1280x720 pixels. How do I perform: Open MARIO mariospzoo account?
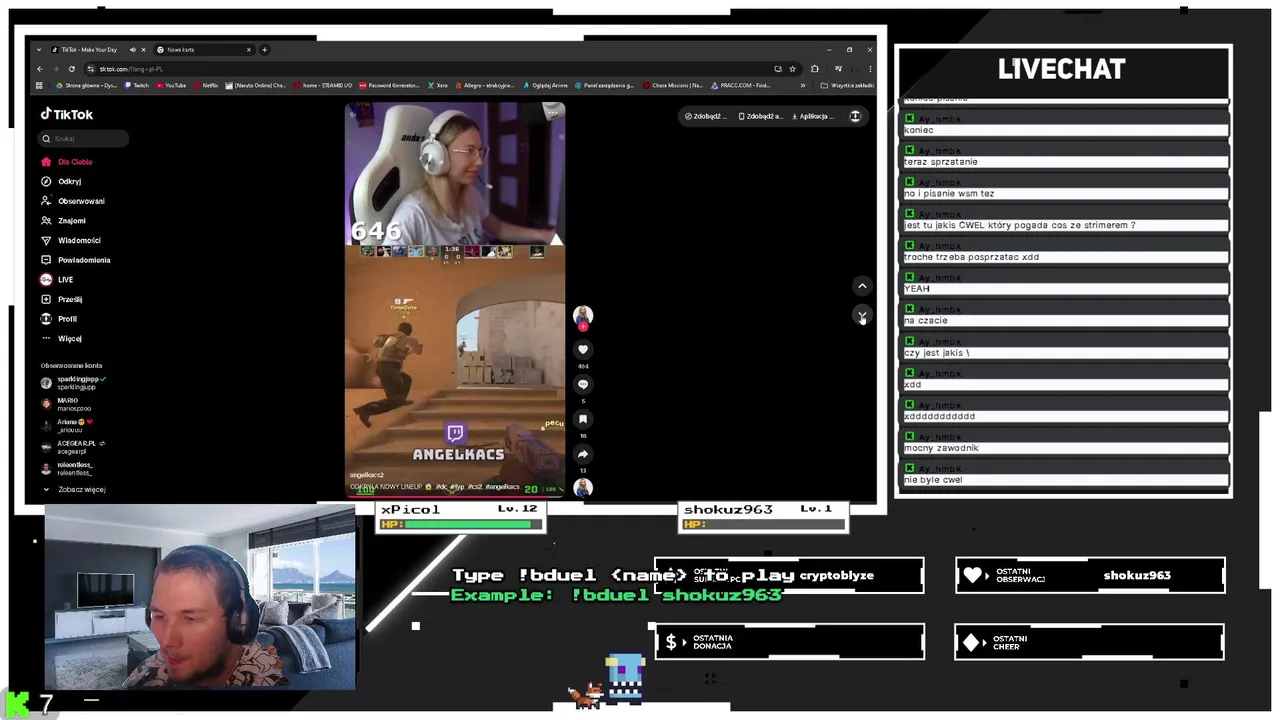click(x=66, y=404)
